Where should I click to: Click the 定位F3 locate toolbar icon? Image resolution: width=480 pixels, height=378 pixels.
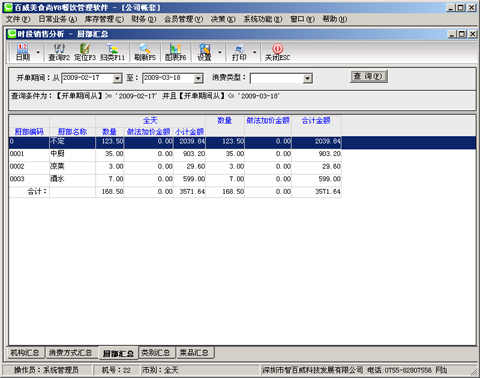(85, 52)
